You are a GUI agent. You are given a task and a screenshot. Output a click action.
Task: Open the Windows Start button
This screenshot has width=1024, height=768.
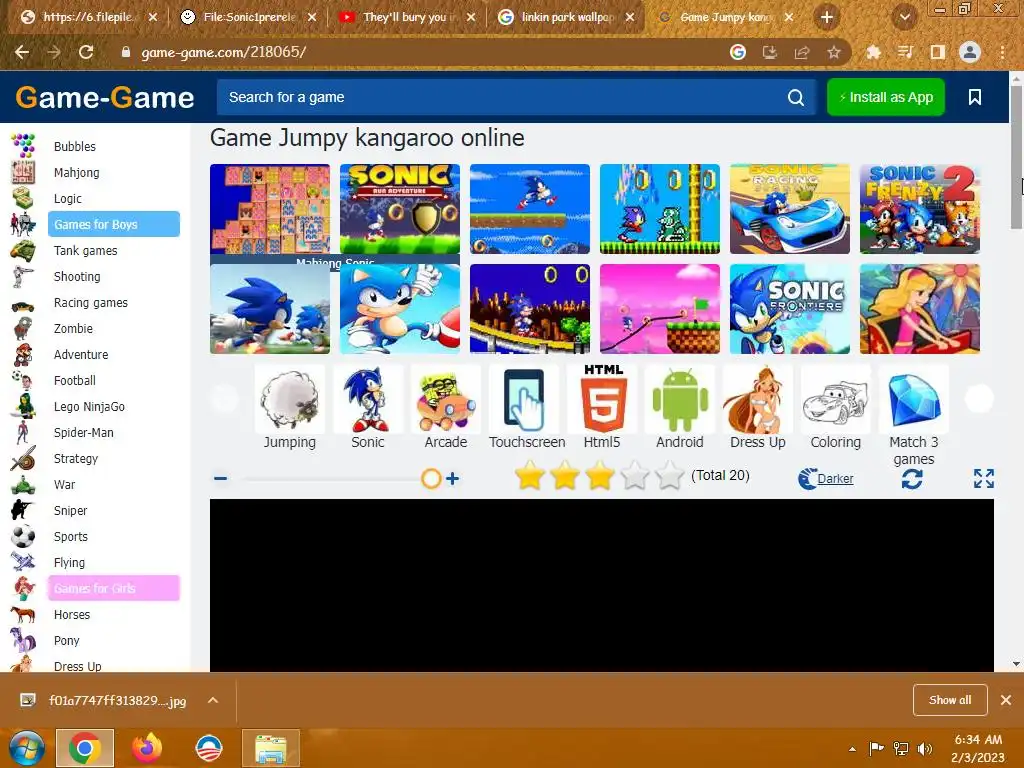click(27, 748)
